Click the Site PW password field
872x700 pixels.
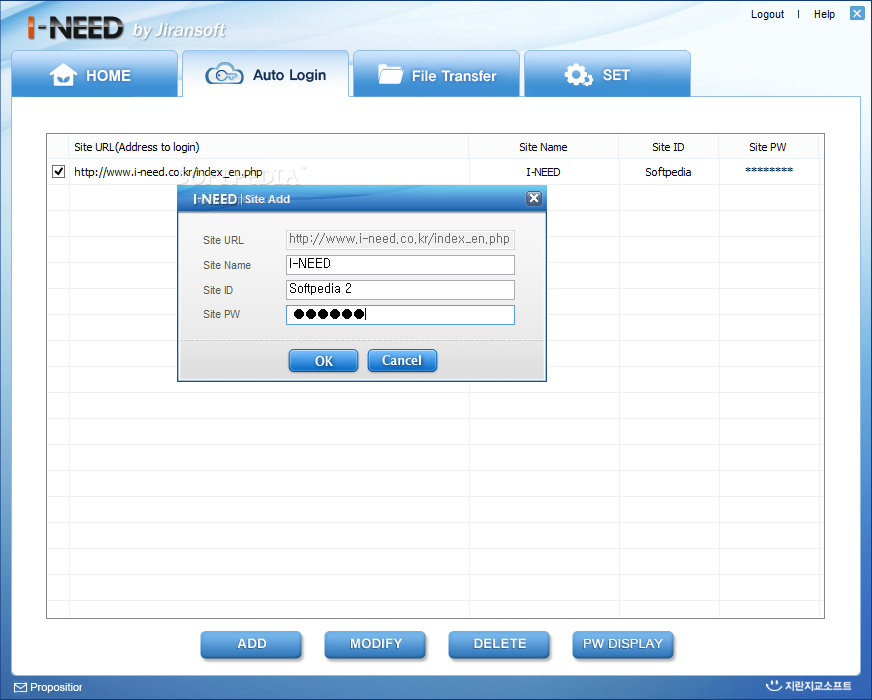[x=400, y=315]
